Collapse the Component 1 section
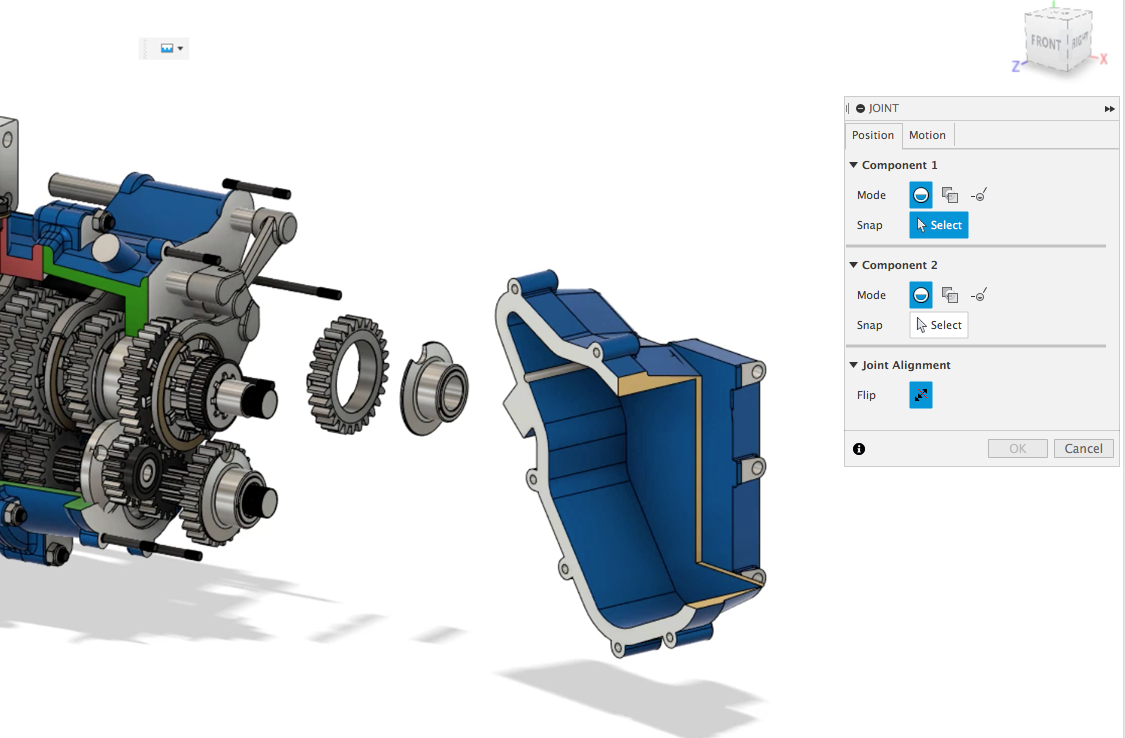 click(854, 165)
